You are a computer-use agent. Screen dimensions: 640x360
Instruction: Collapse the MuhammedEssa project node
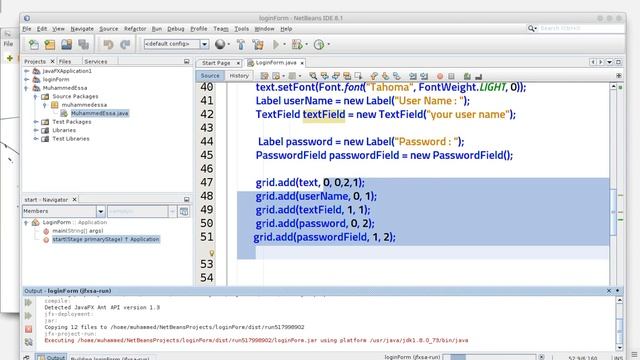point(27,88)
